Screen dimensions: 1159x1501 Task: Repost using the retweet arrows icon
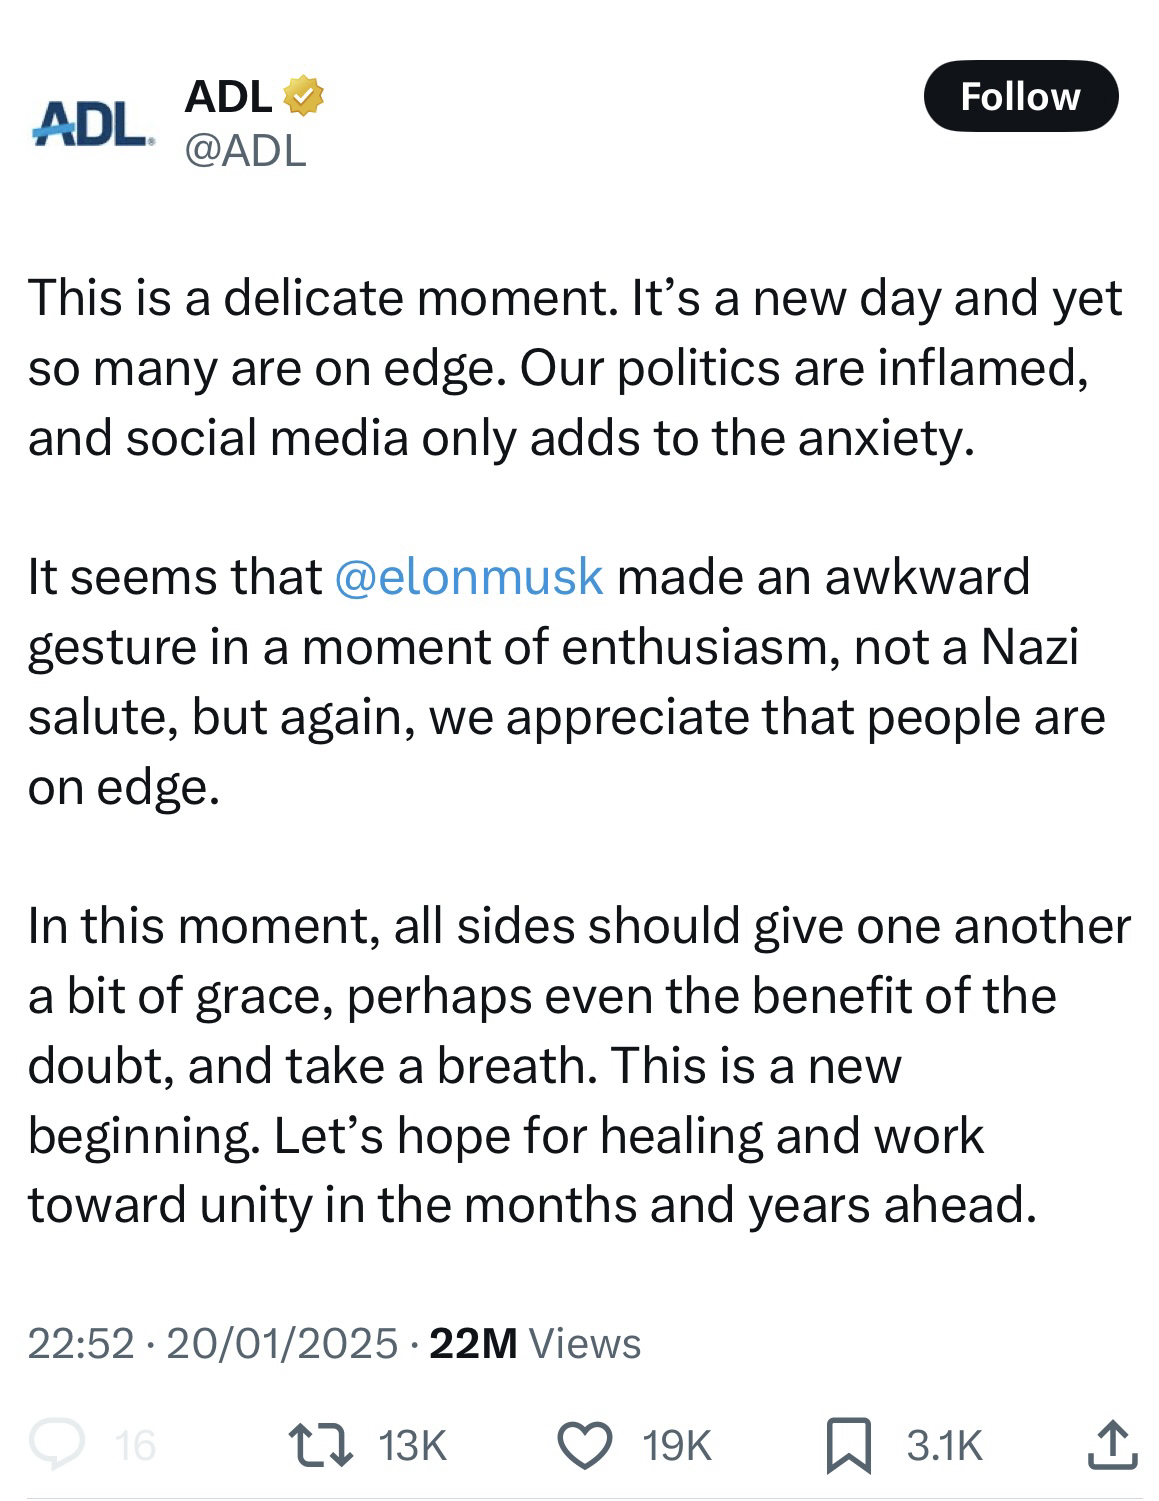click(x=319, y=1445)
